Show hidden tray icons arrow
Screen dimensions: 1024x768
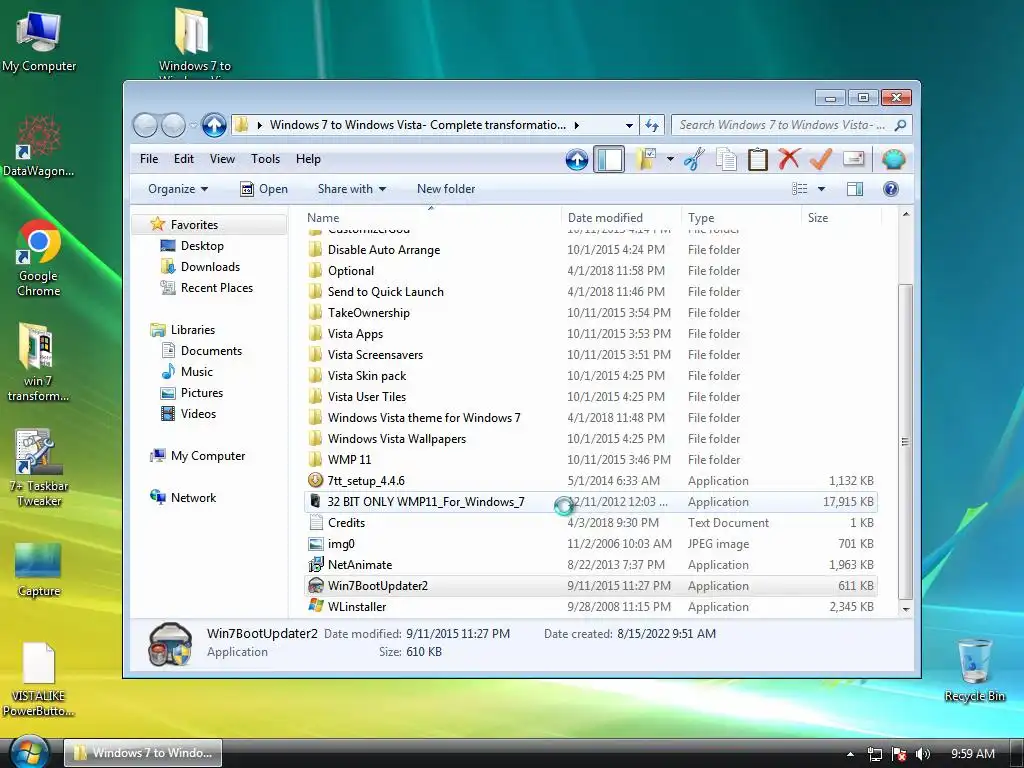click(x=850, y=754)
